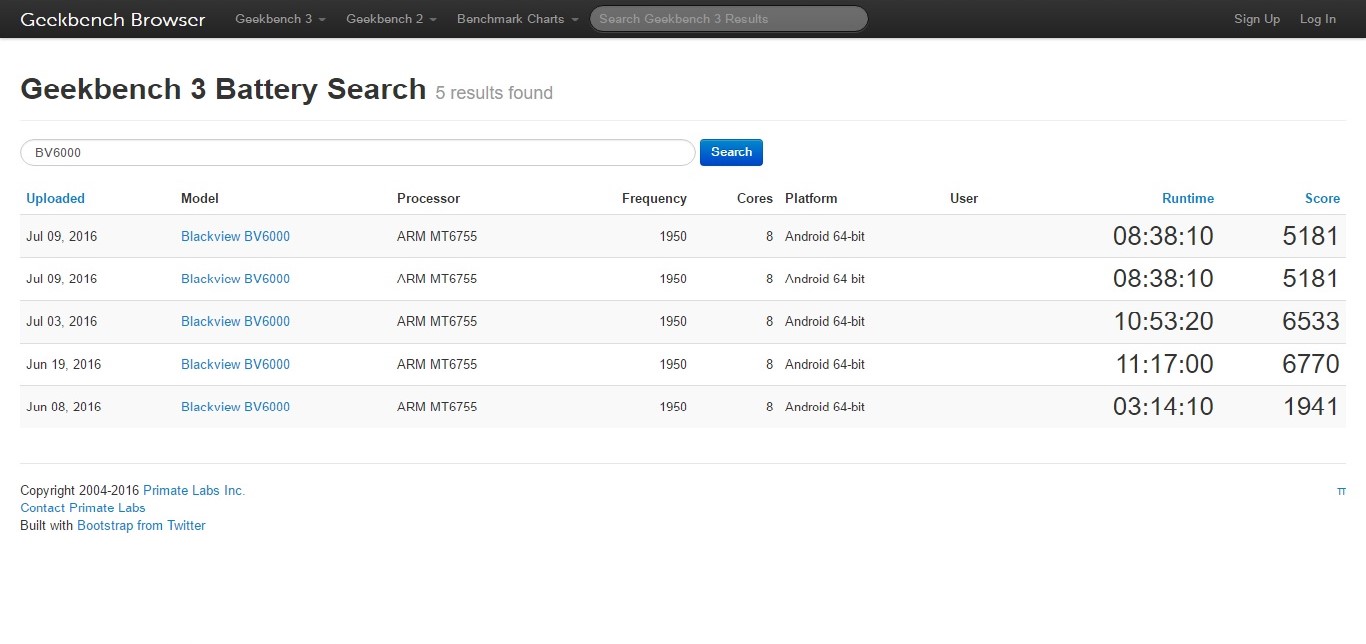Sort results by Uploaded column

pos(55,198)
